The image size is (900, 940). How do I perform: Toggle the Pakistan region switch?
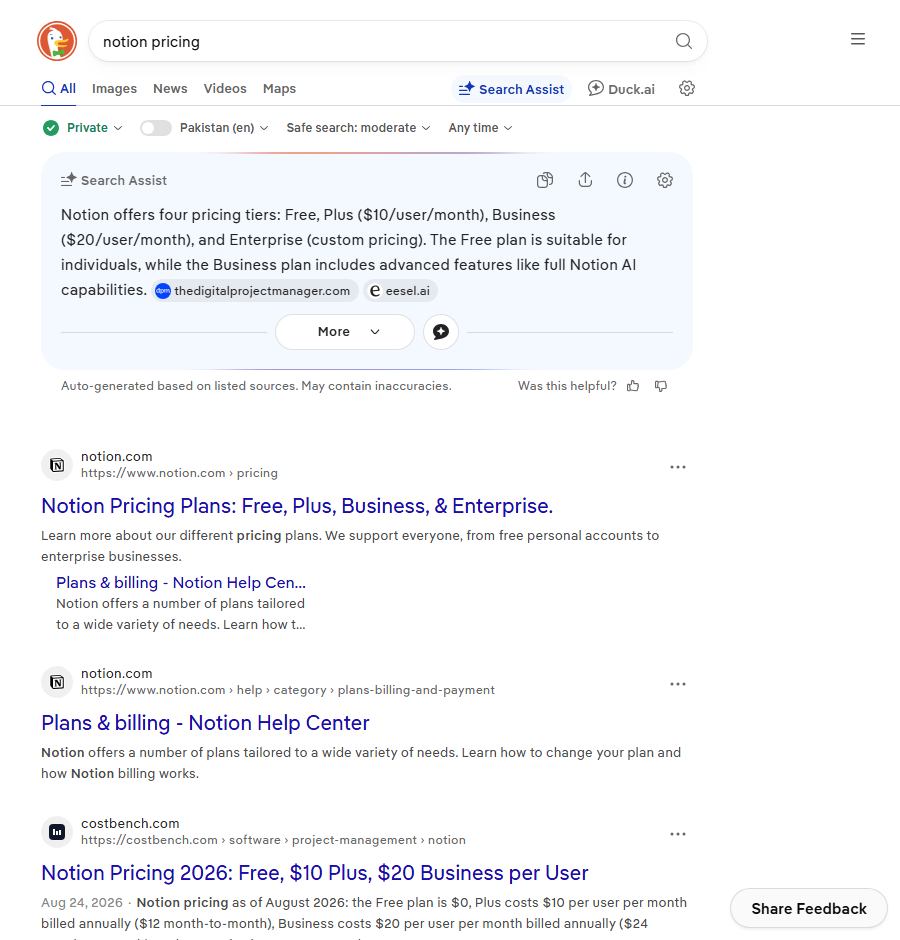coord(156,128)
